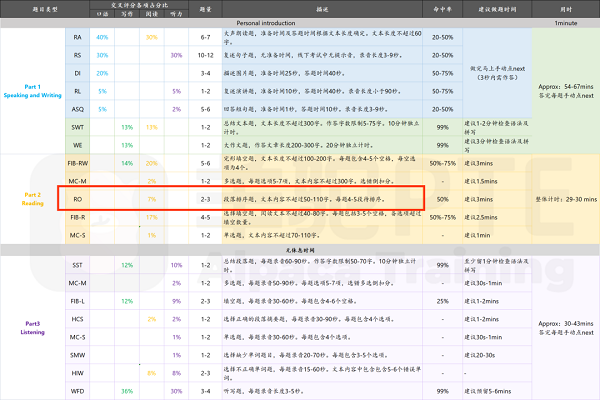
Task: Click the '10%' listening score in SST row
Action: (176, 265)
